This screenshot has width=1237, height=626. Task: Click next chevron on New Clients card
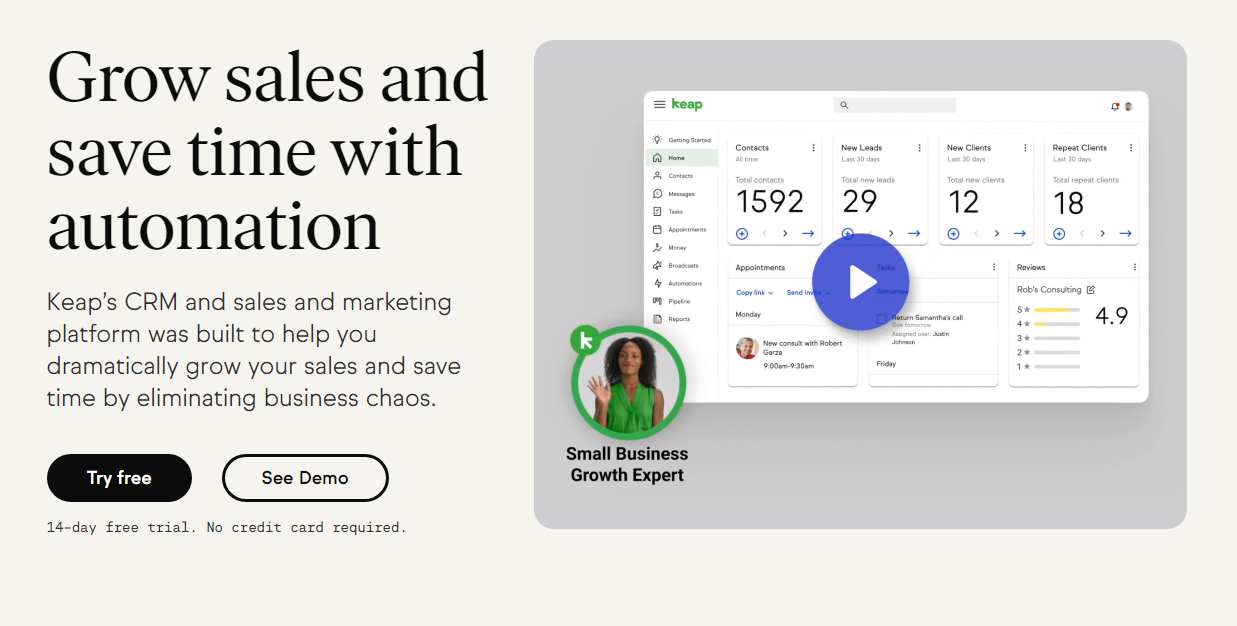[x=997, y=233]
